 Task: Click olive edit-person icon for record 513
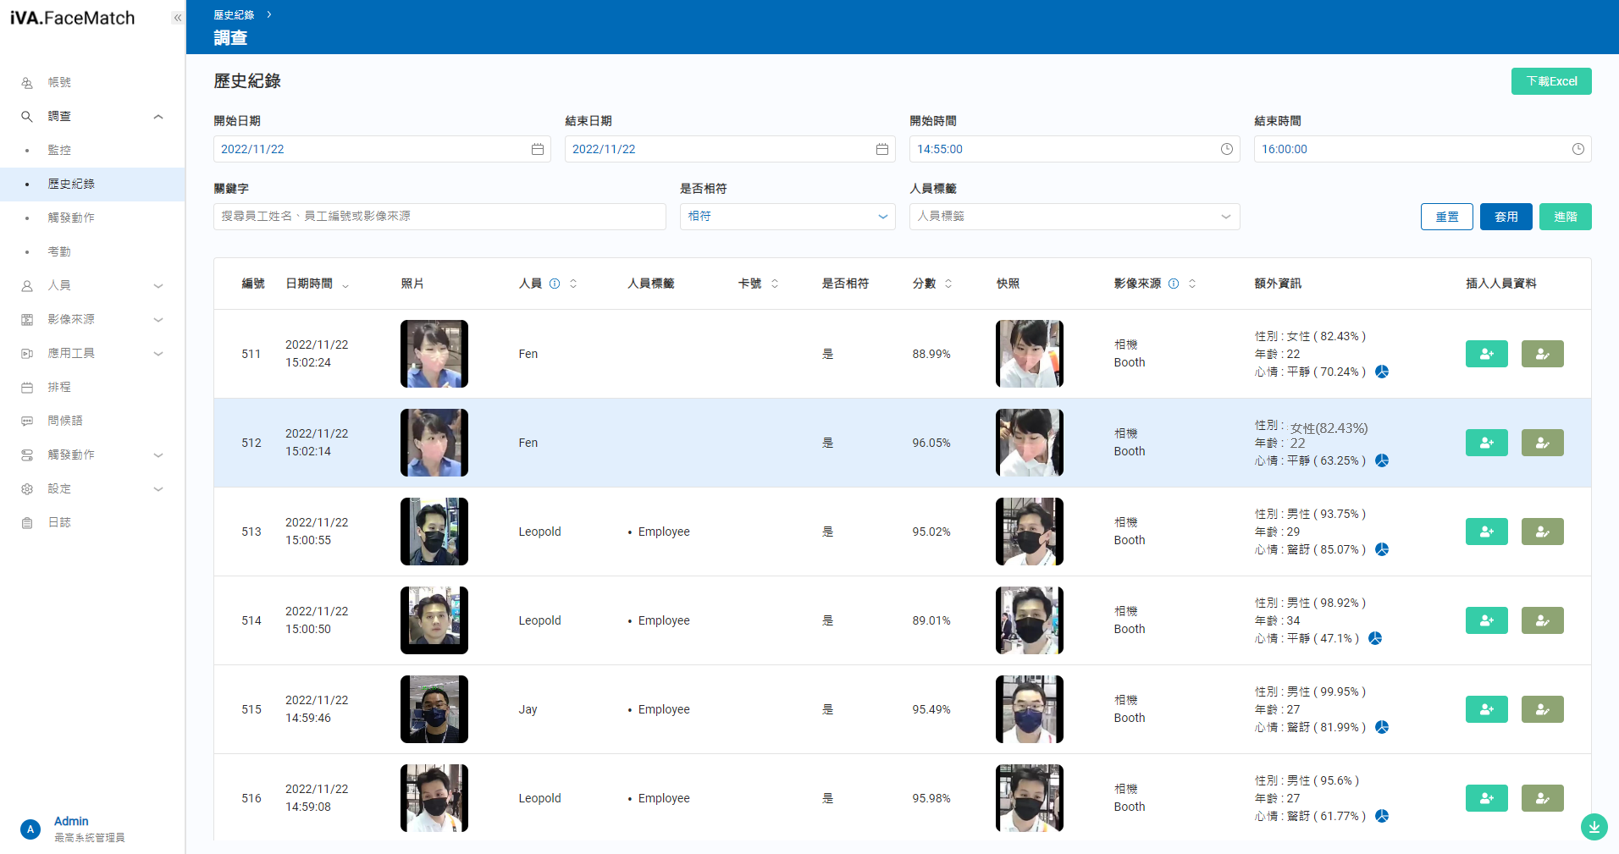1541,532
